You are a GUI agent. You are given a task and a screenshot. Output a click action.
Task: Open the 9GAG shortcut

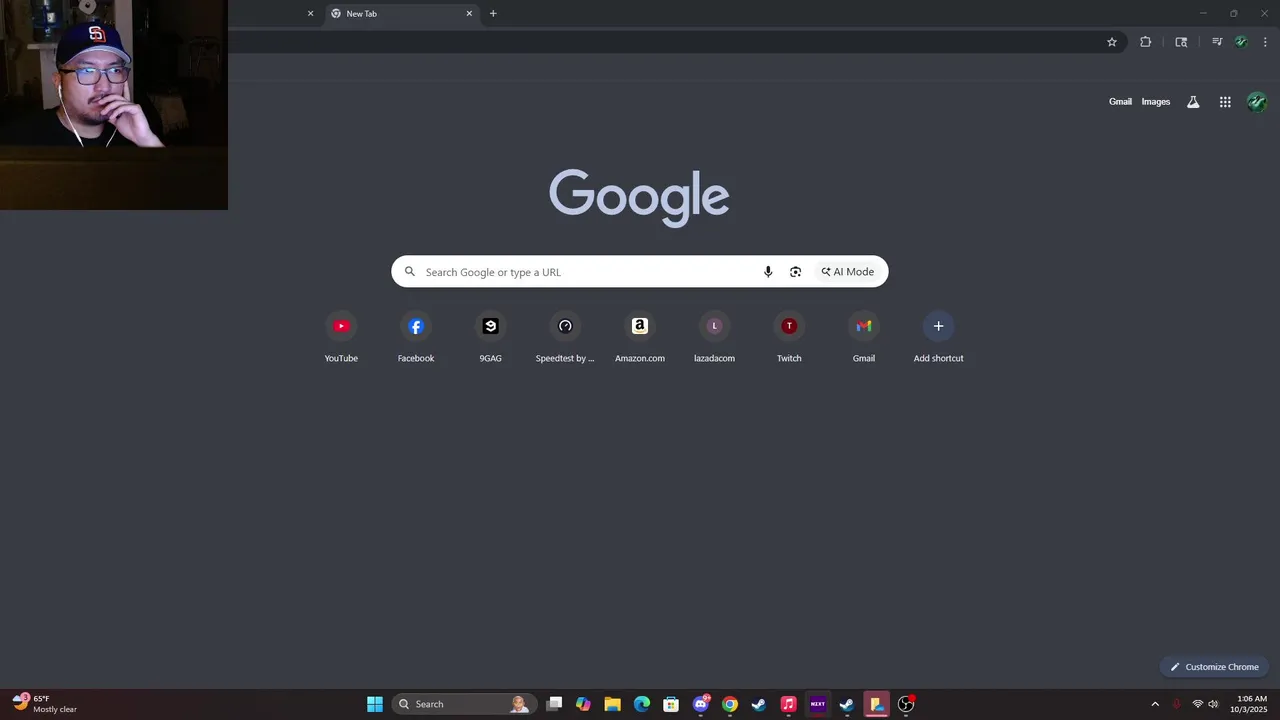coord(490,337)
